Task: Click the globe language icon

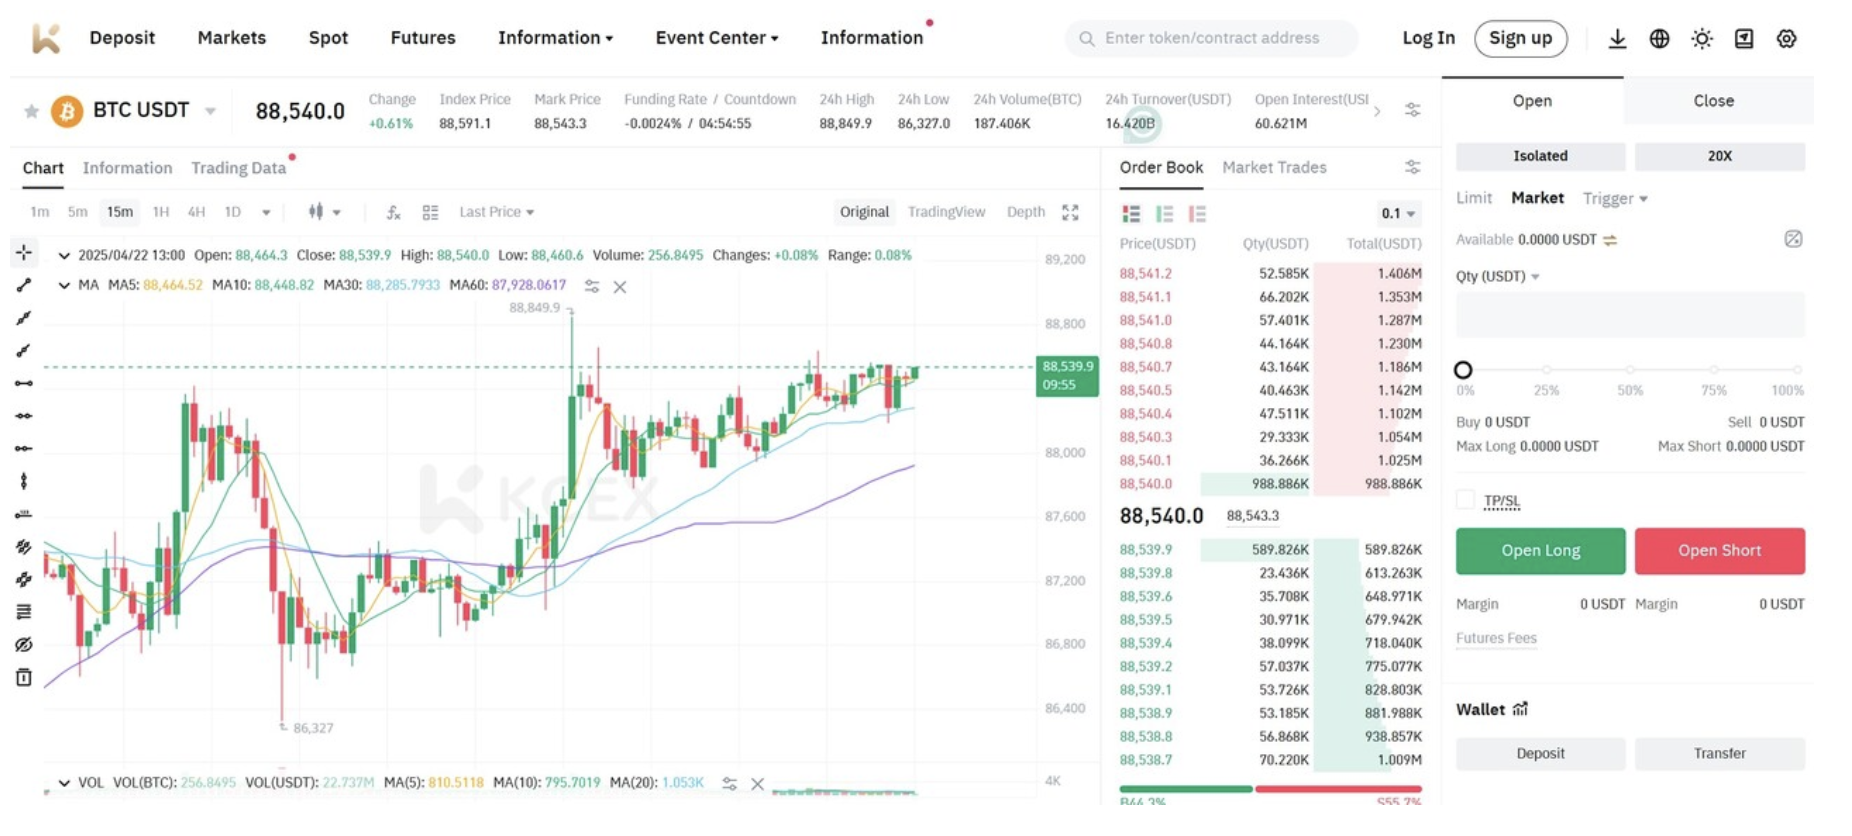Action: pyautogui.click(x=1659, y=39)
